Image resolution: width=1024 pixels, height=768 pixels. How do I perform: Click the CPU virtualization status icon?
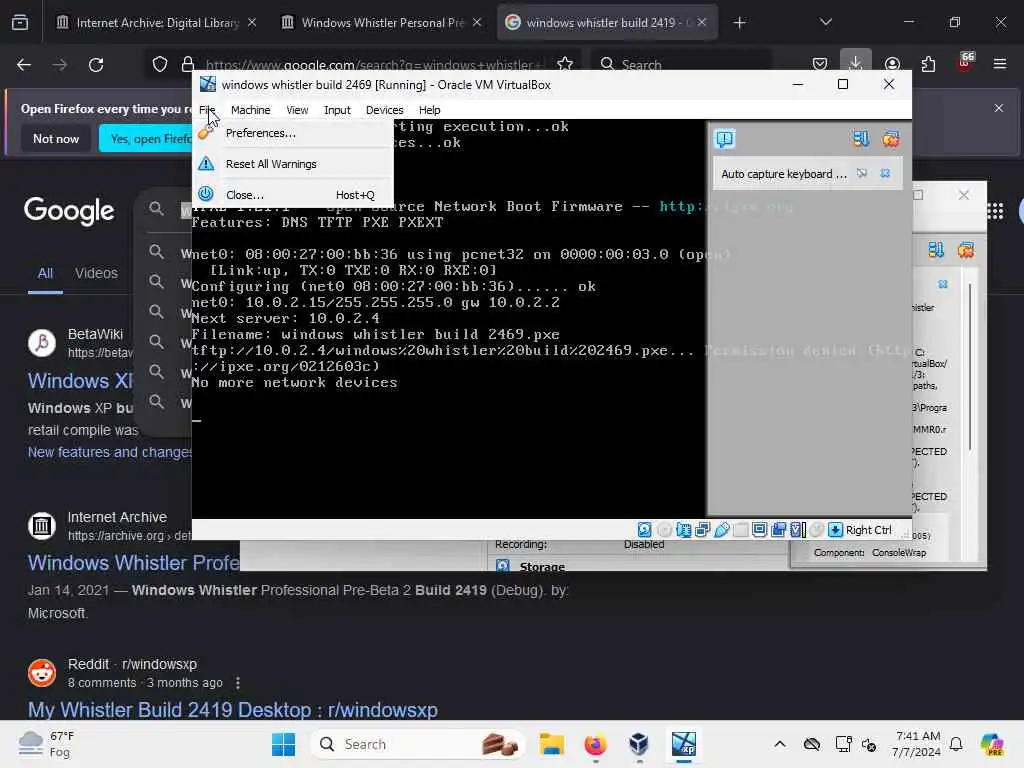[x=797, y=530]
